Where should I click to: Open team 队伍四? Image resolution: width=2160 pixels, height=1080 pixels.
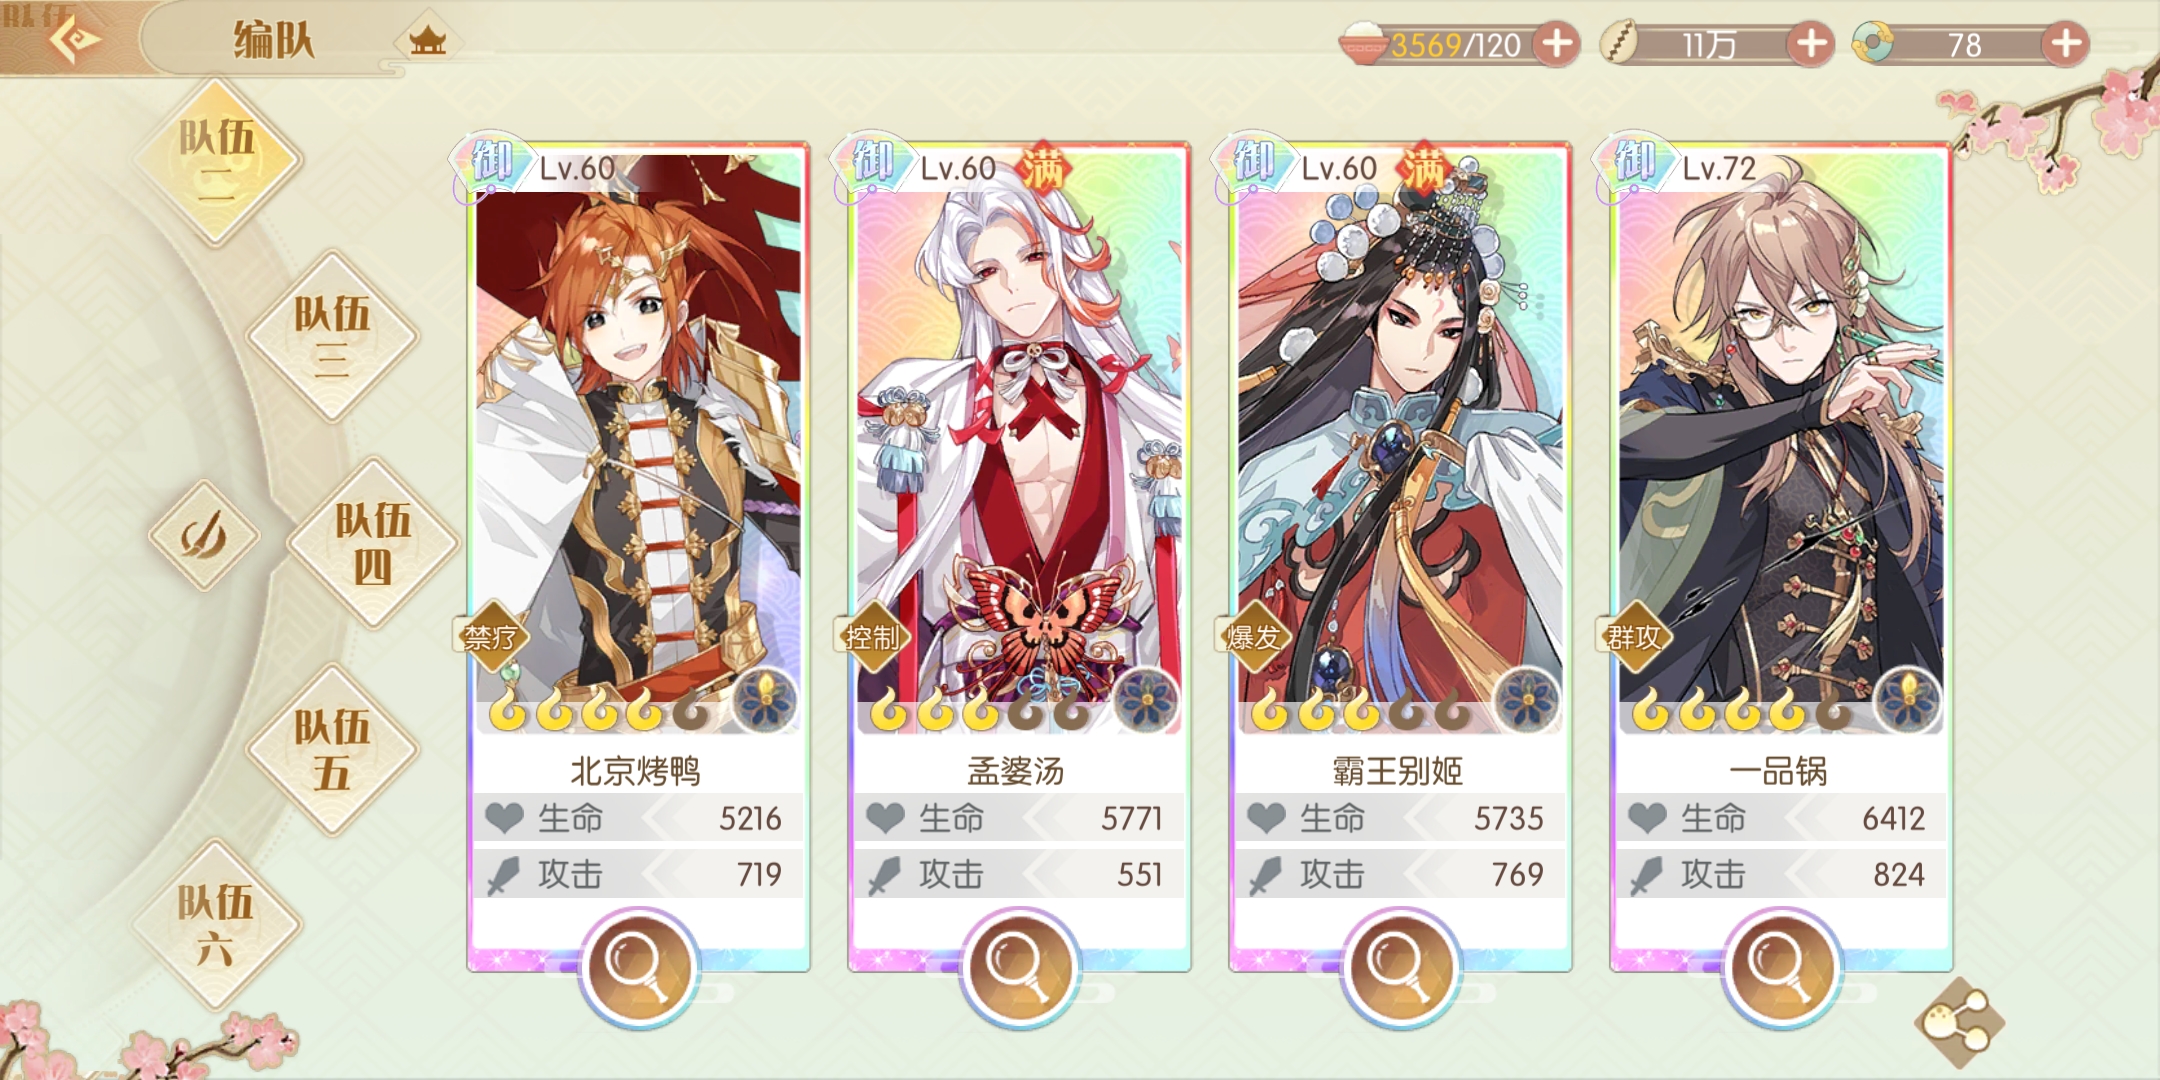coord(373,543)
